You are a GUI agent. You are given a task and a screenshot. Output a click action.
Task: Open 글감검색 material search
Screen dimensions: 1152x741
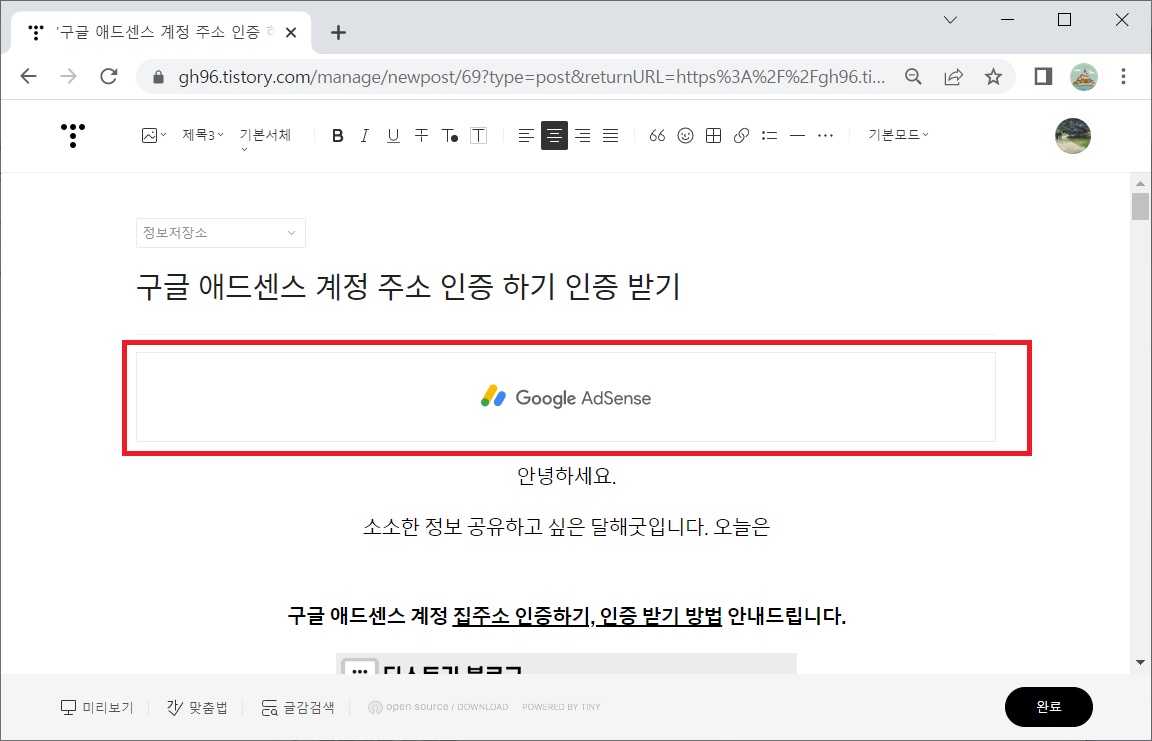pyautogui.click(x=298, y=707)
